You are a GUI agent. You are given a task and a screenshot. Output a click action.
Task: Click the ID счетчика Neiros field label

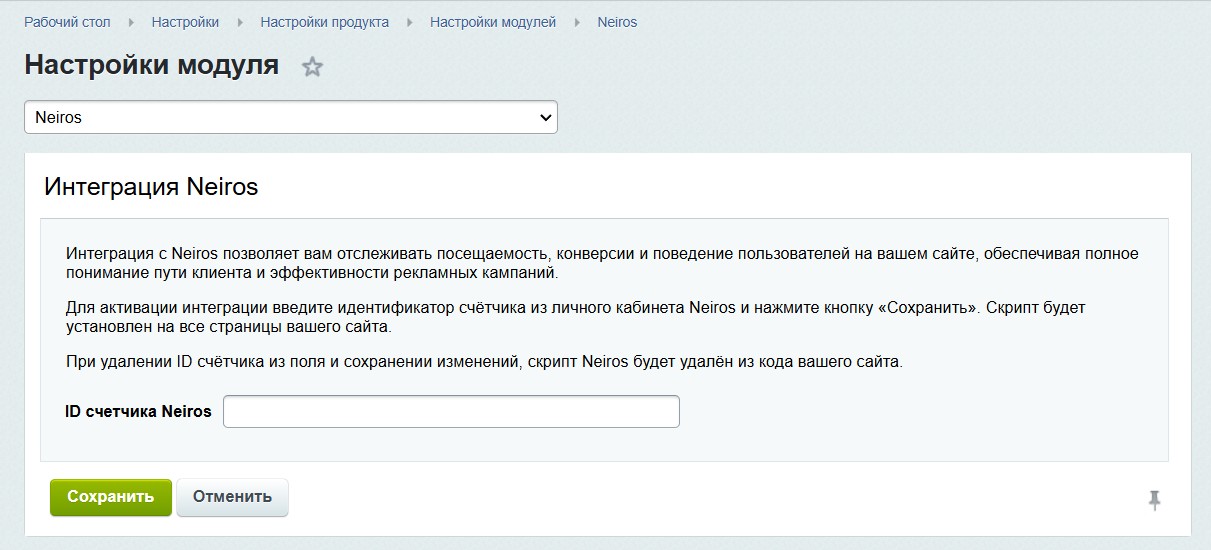pyautogui.click(x=138, y=411)
